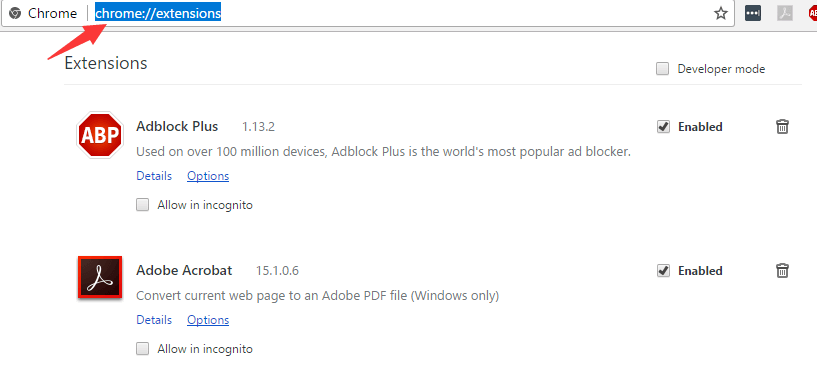Viewport: 817px width, 384px height.
Task: Open the ABP icon in the browser toolbar
Action: 812,14
